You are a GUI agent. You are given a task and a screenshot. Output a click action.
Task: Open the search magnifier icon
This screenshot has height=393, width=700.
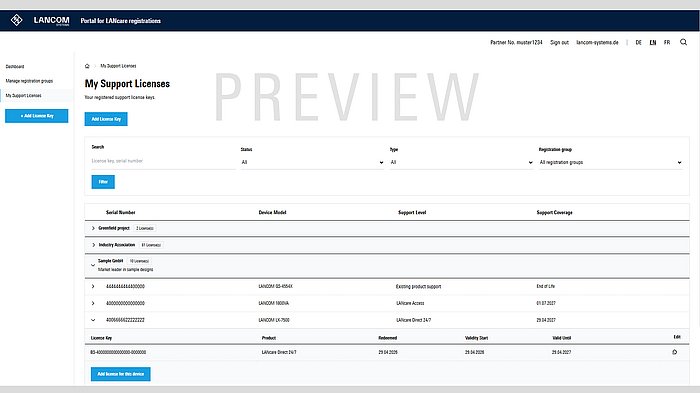tap(683, 42)
